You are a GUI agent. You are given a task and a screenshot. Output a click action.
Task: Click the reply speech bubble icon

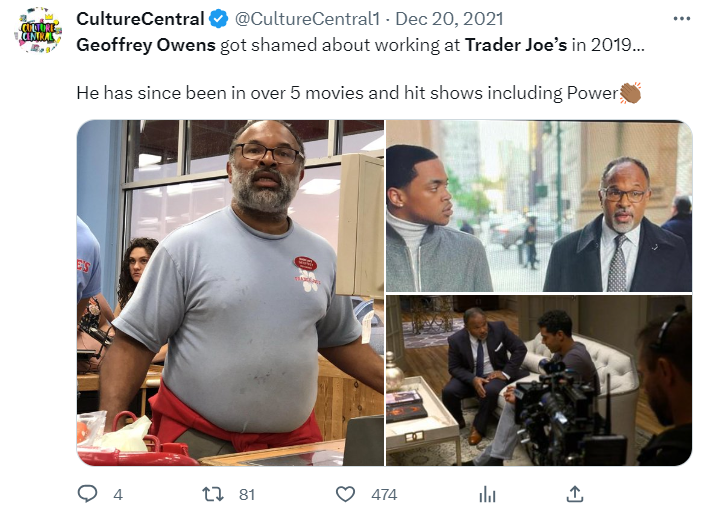pos(87,494)
